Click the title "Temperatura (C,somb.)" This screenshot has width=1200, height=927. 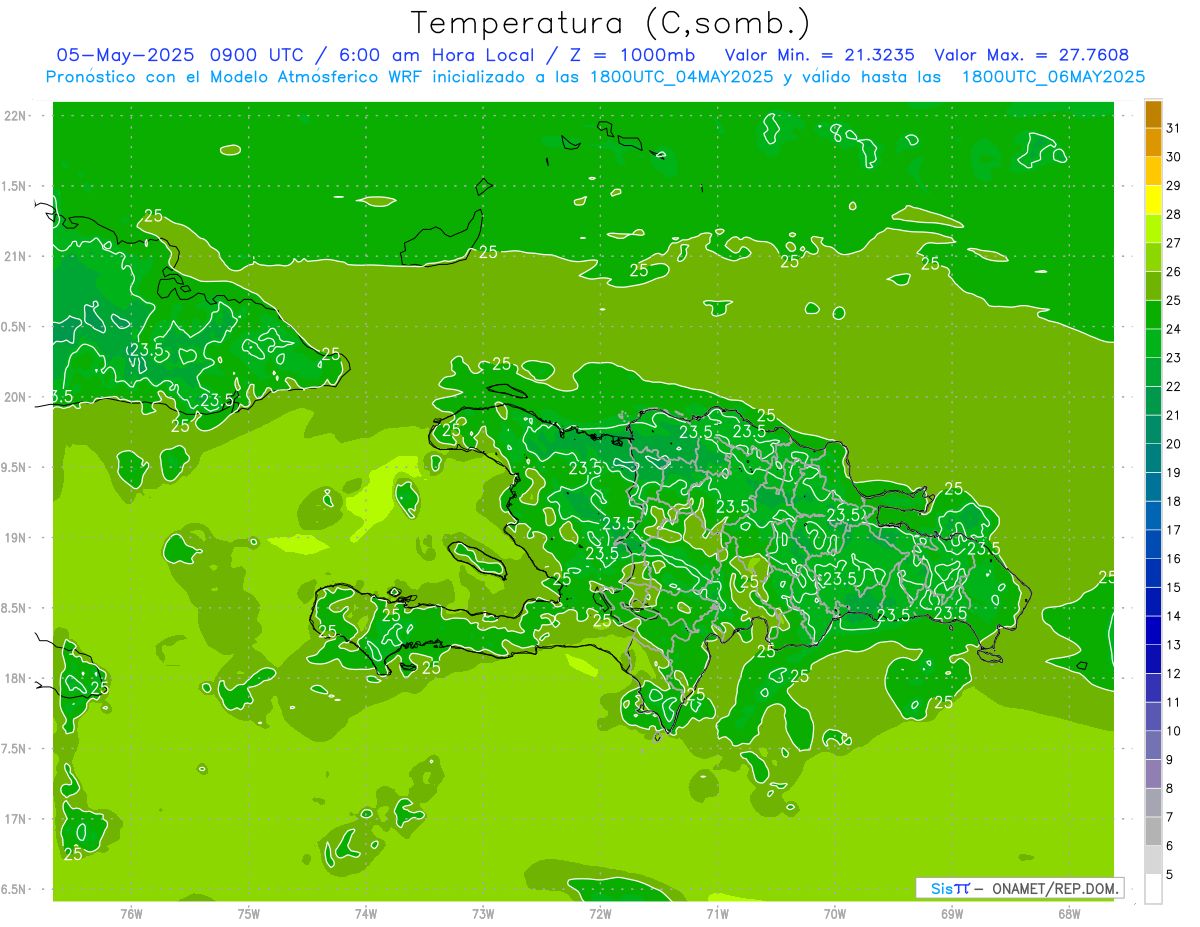(610, 23)
